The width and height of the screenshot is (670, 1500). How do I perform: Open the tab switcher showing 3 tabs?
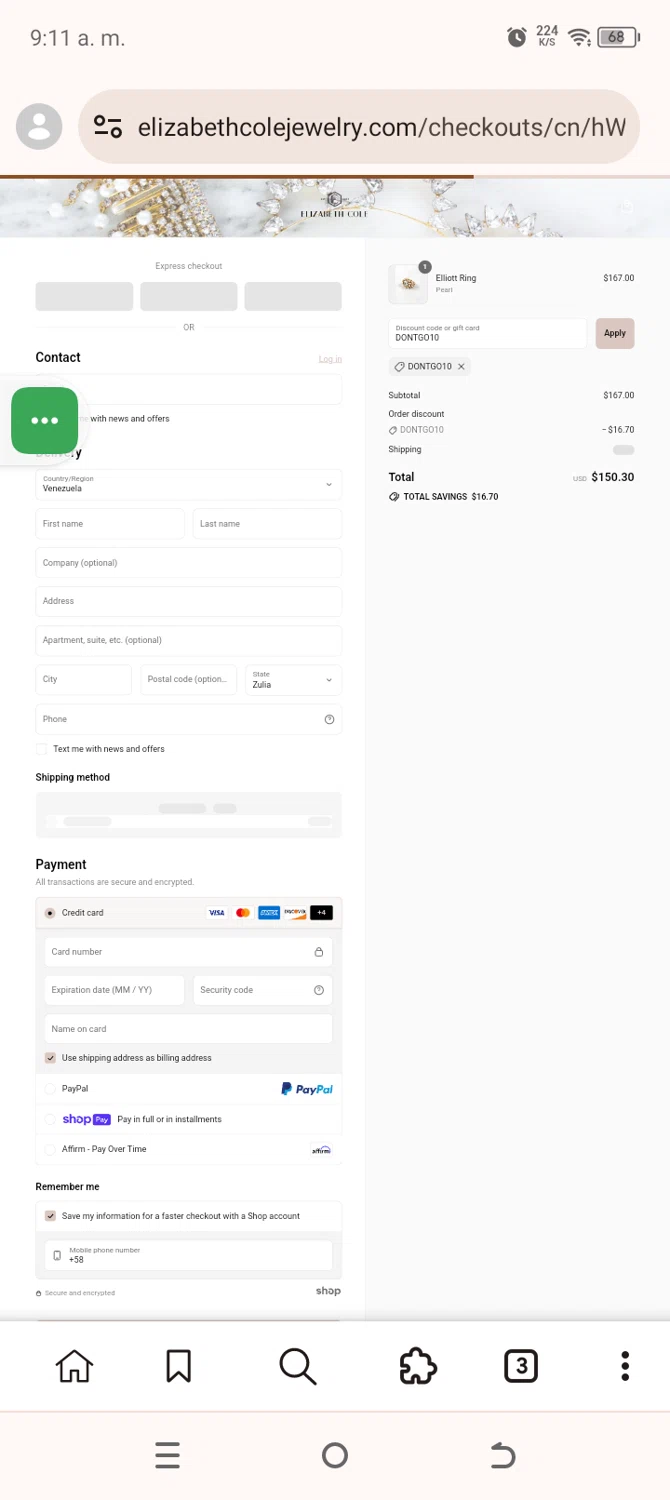tap(520, 1366)
